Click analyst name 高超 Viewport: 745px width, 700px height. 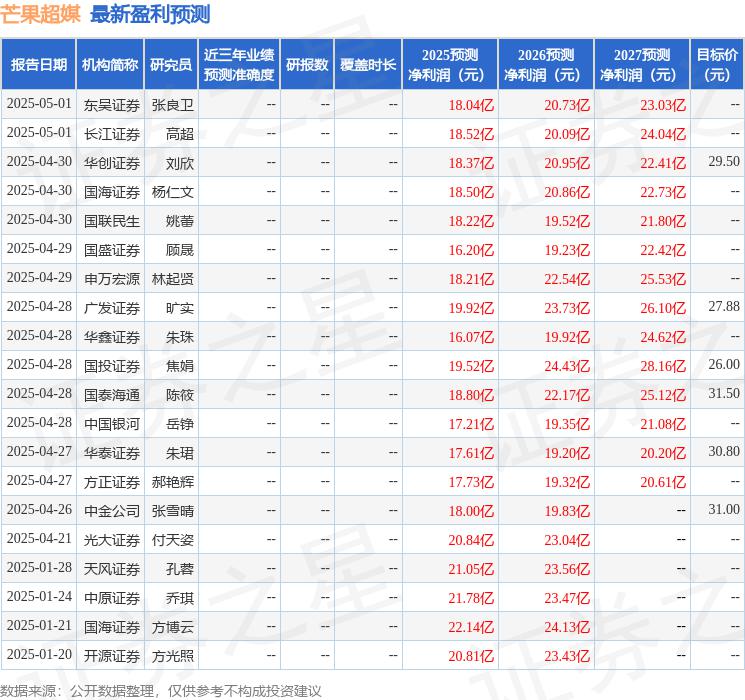pos(180,134)
